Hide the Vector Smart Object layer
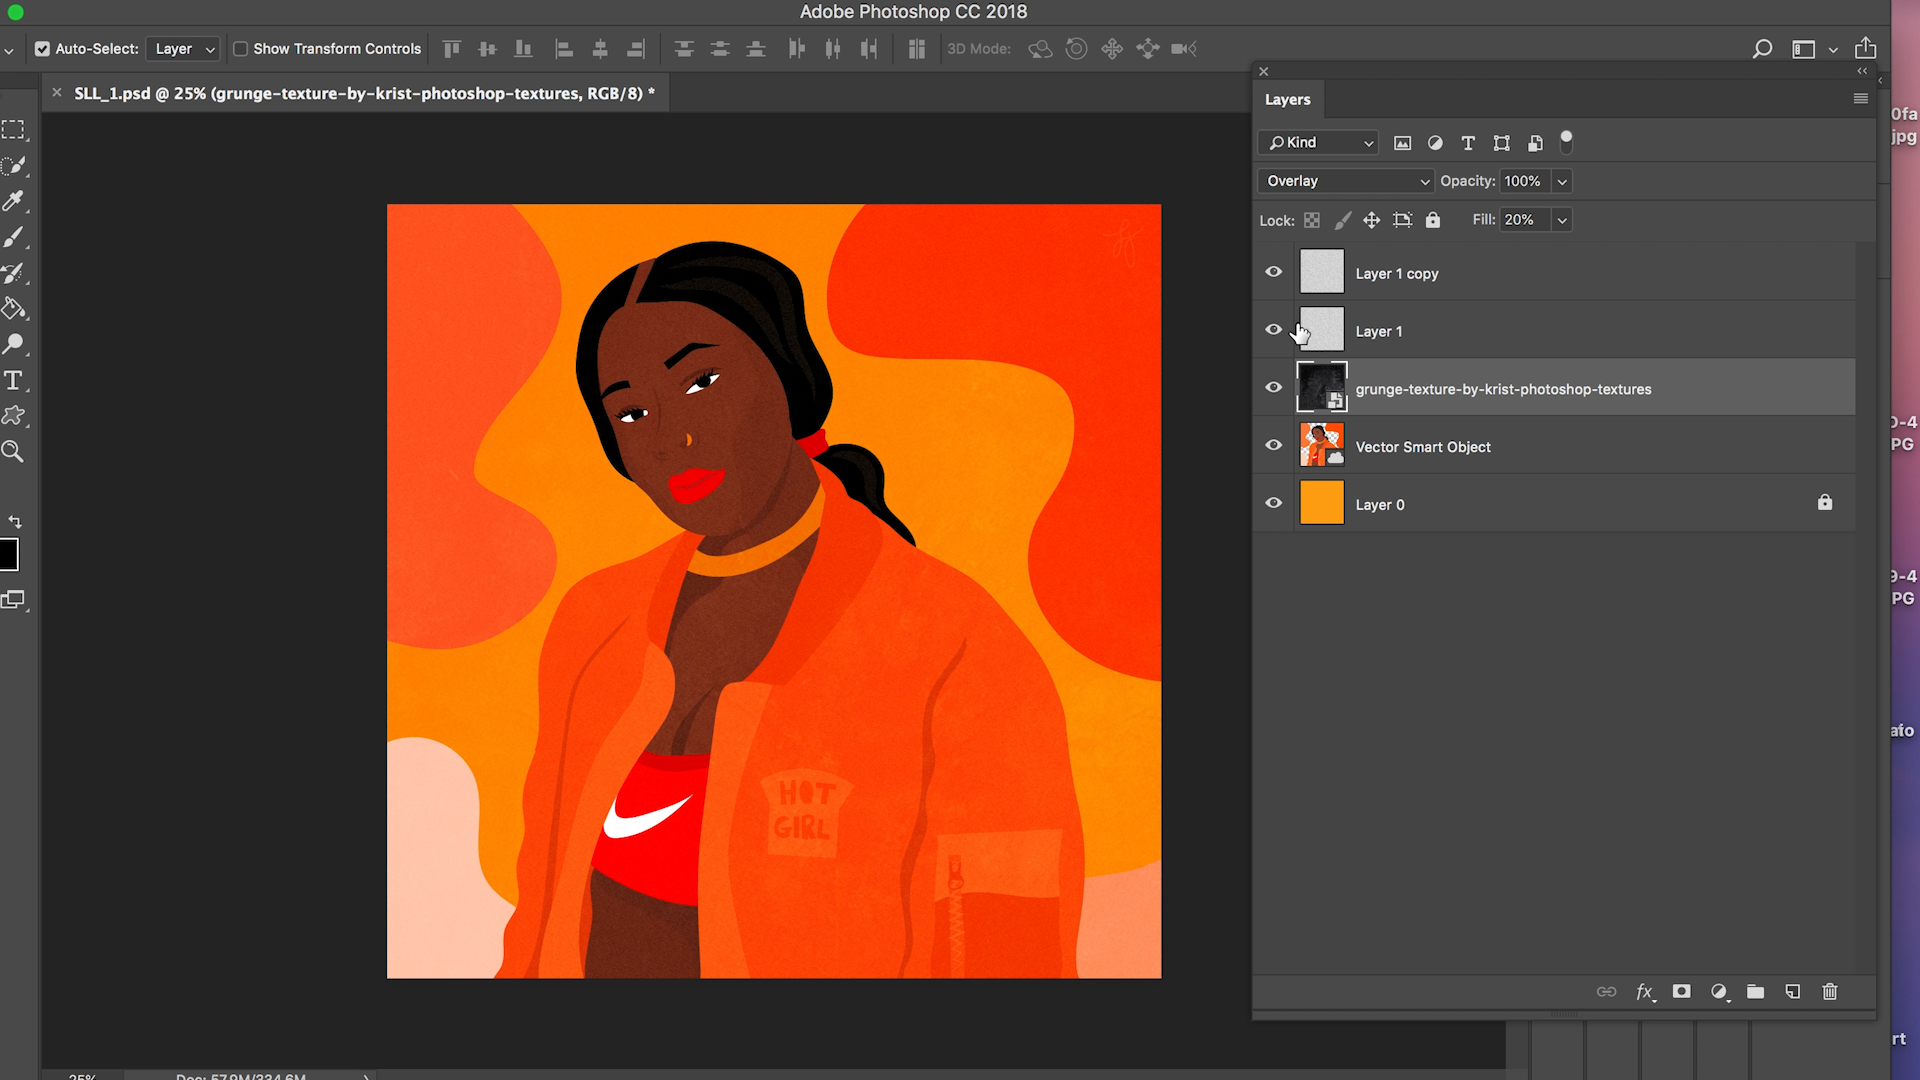This screenshot has width=1920, height=1080. [x=1273, y=445]
